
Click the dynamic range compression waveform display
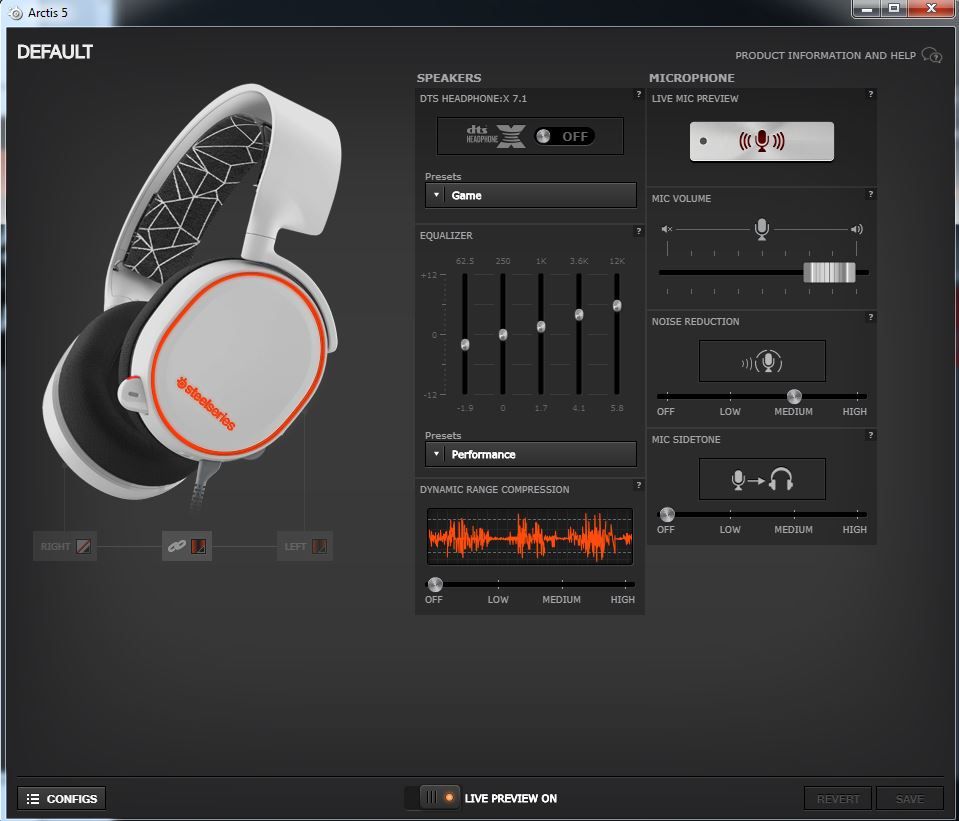pyautogui.click(x=530, y=537)
